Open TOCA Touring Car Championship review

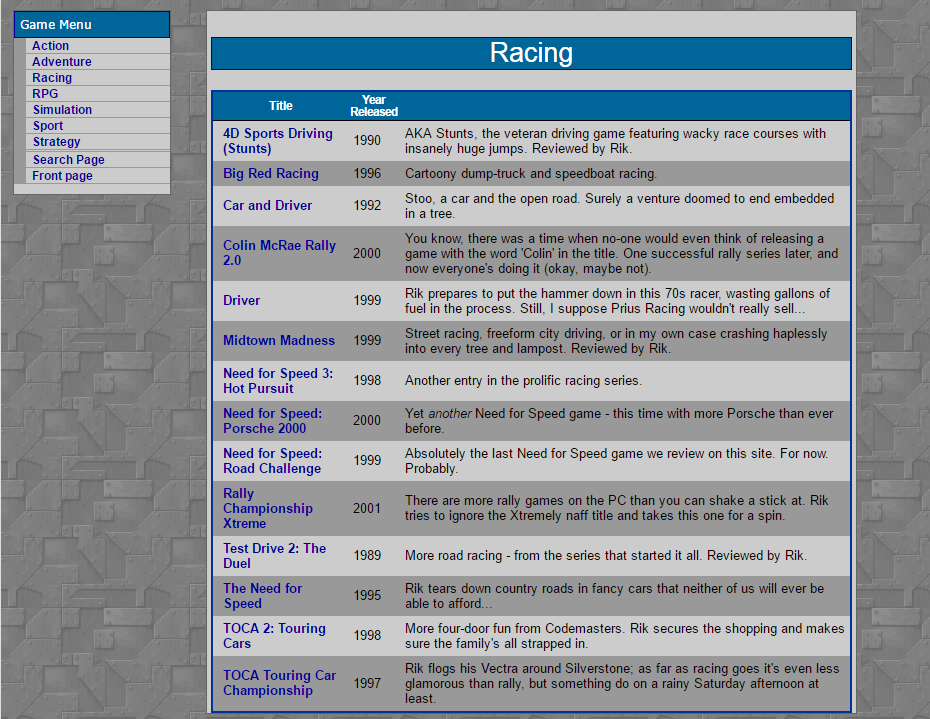[x=279, y=682]
